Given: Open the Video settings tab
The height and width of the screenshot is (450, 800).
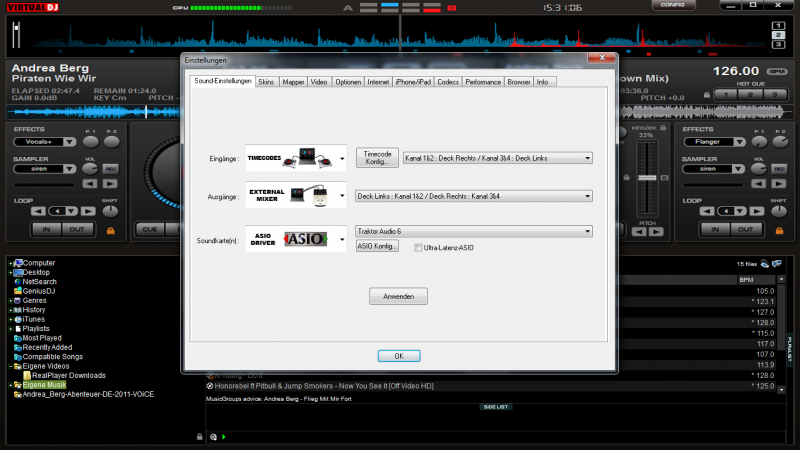Looking at the screenshot, I should (319, 82).
